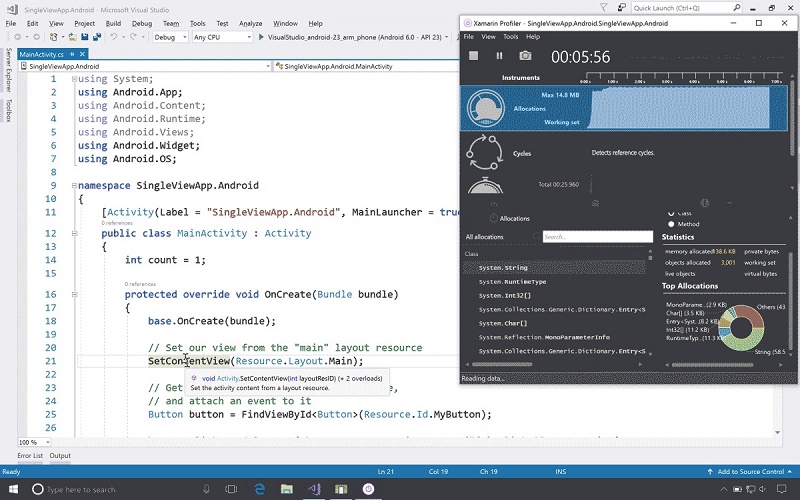
Task: Open the Undo history dropdown arrow
Action: [x=123, y=37]
